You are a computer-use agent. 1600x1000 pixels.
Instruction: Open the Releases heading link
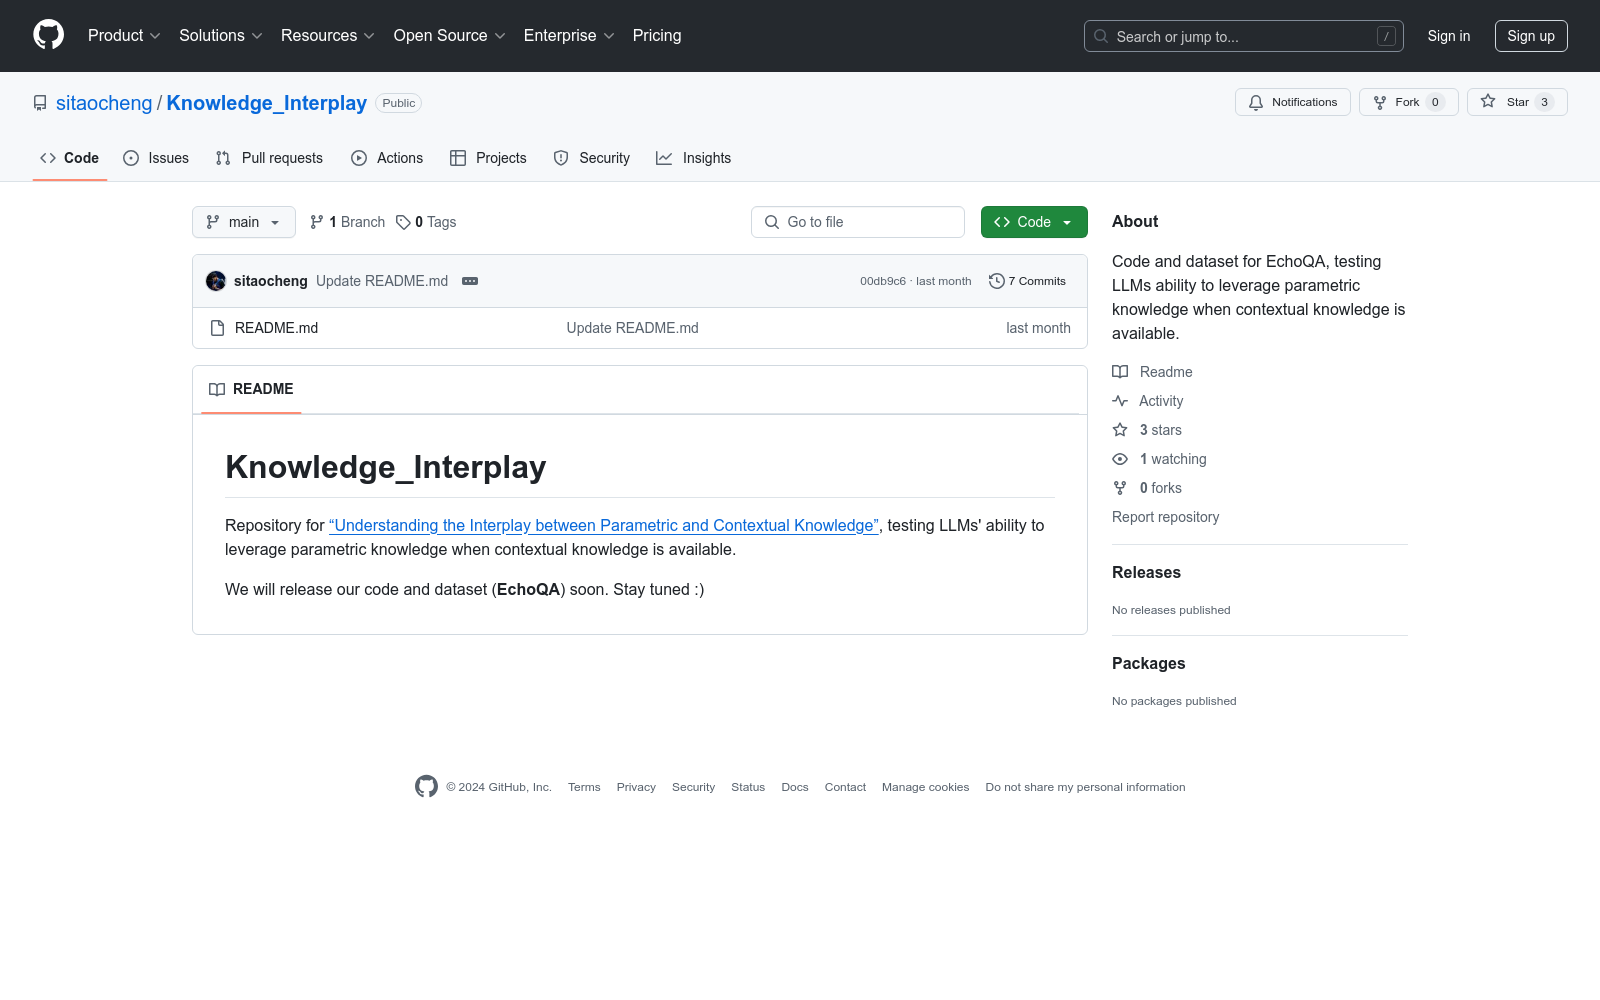[x=1146, y=572]
